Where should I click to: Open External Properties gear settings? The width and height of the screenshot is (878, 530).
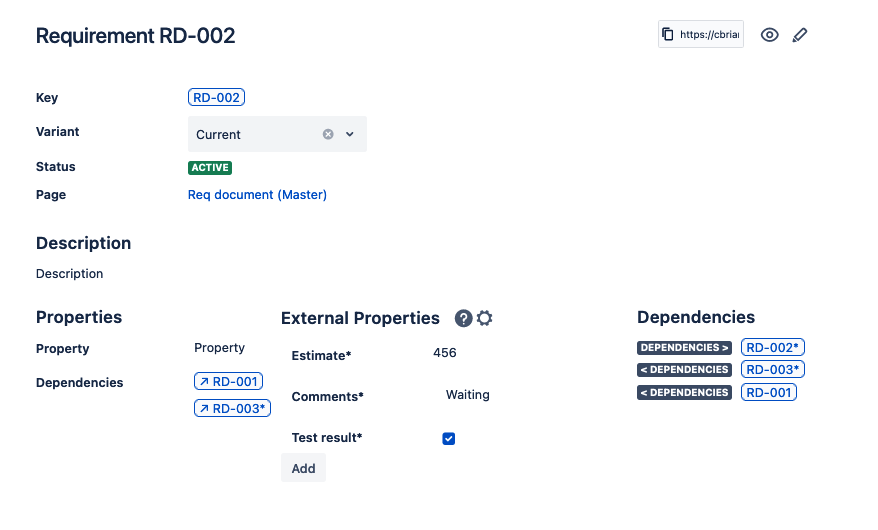[x=485, y=318]
